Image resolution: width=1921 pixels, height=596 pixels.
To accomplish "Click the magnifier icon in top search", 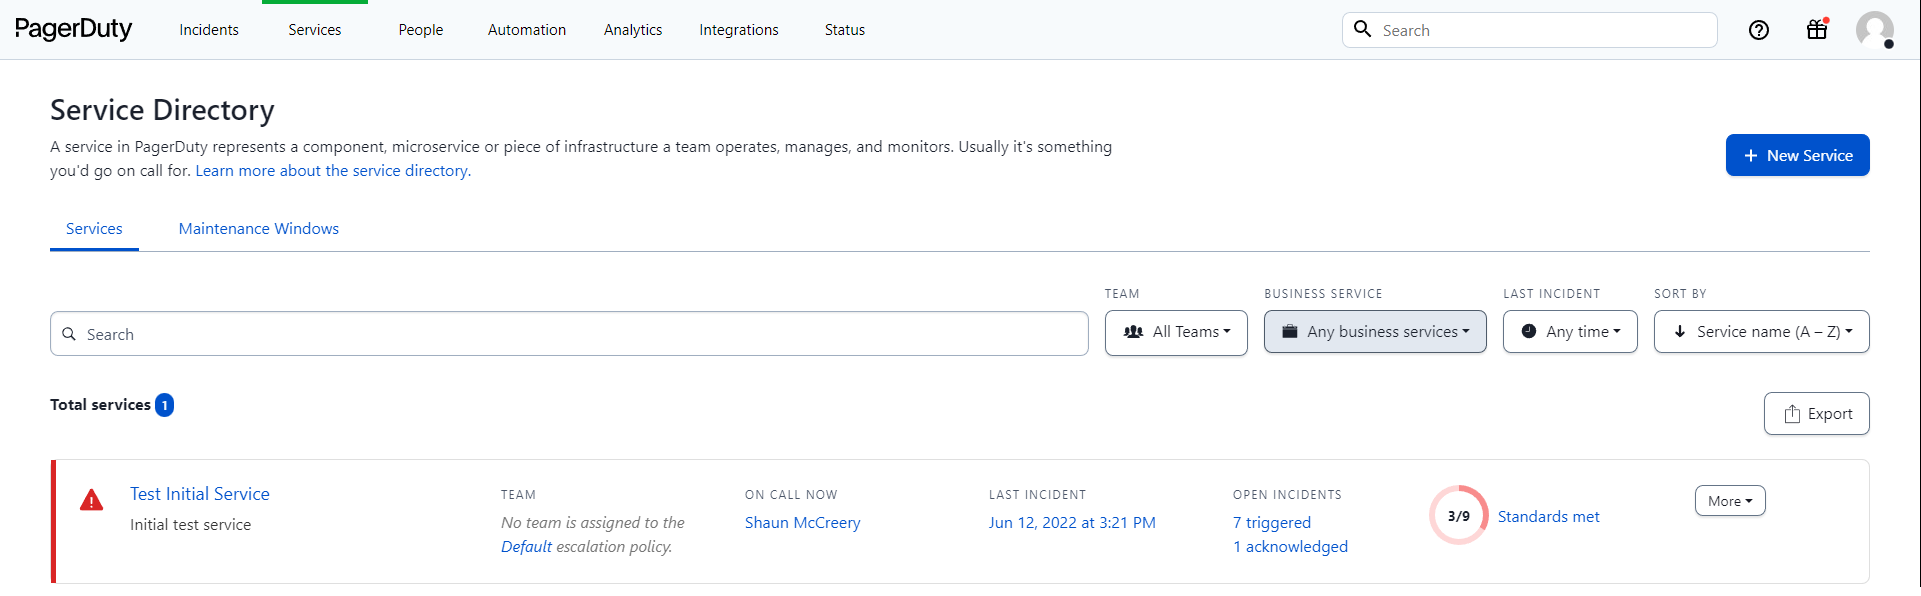I will 1362,29.
